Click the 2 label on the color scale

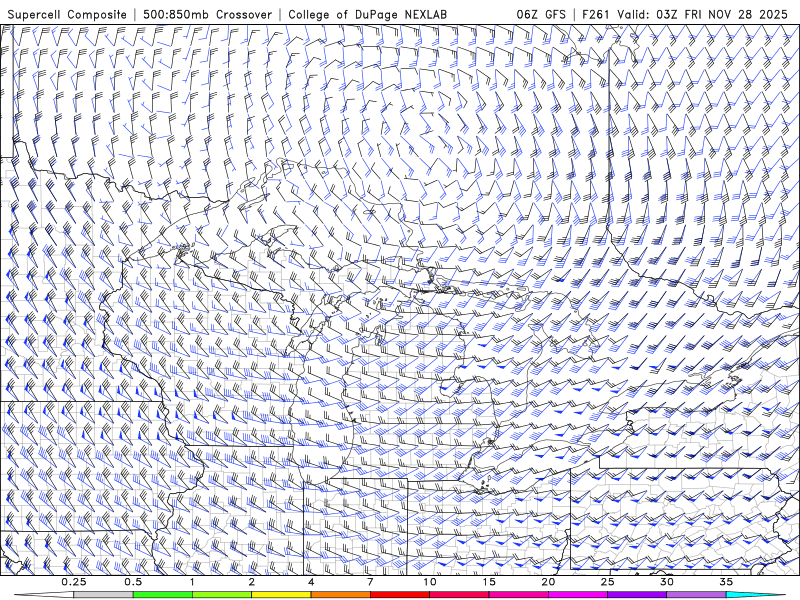tap(252, 582)
